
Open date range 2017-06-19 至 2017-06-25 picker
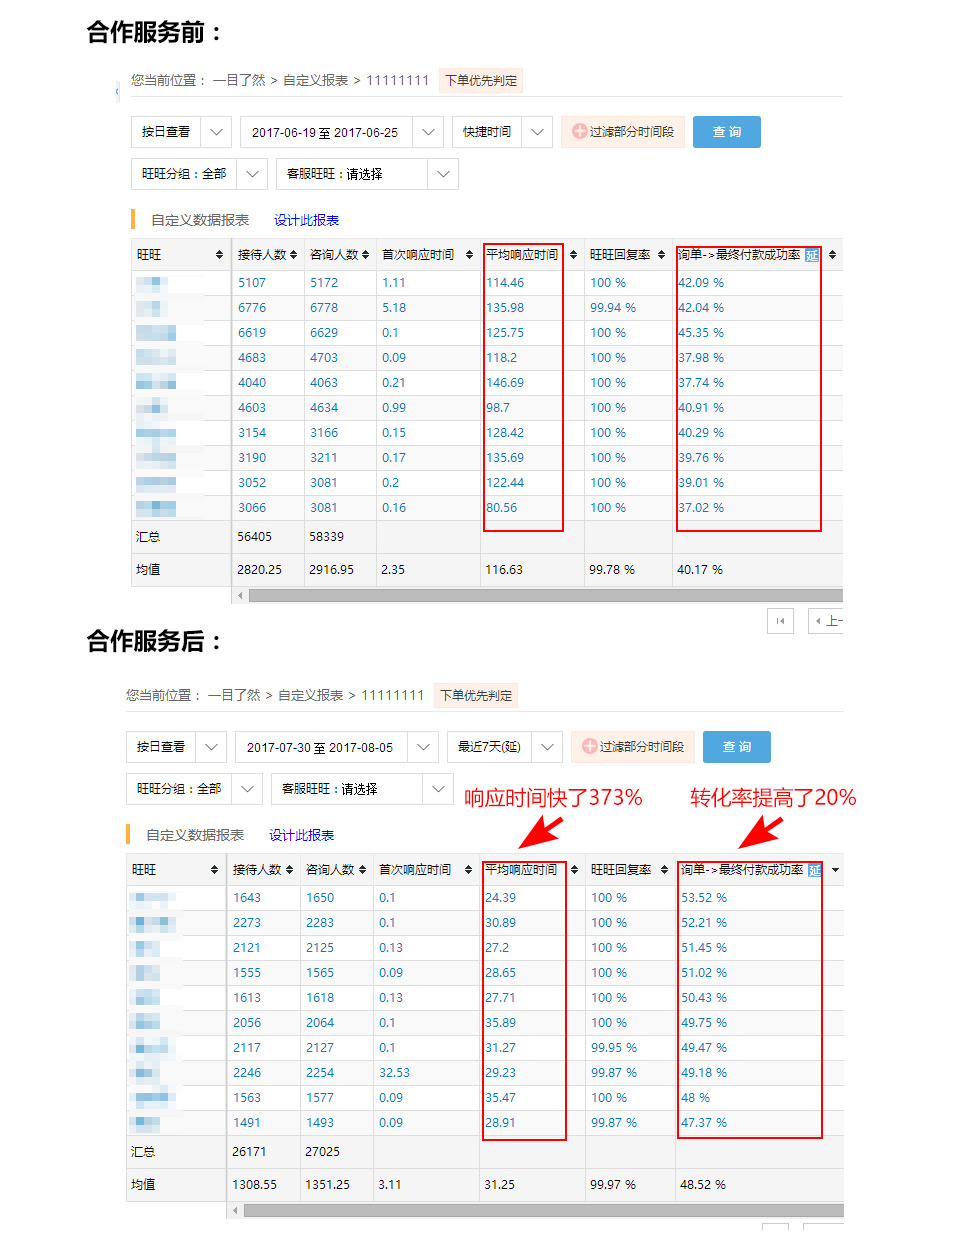click(342, 132)
